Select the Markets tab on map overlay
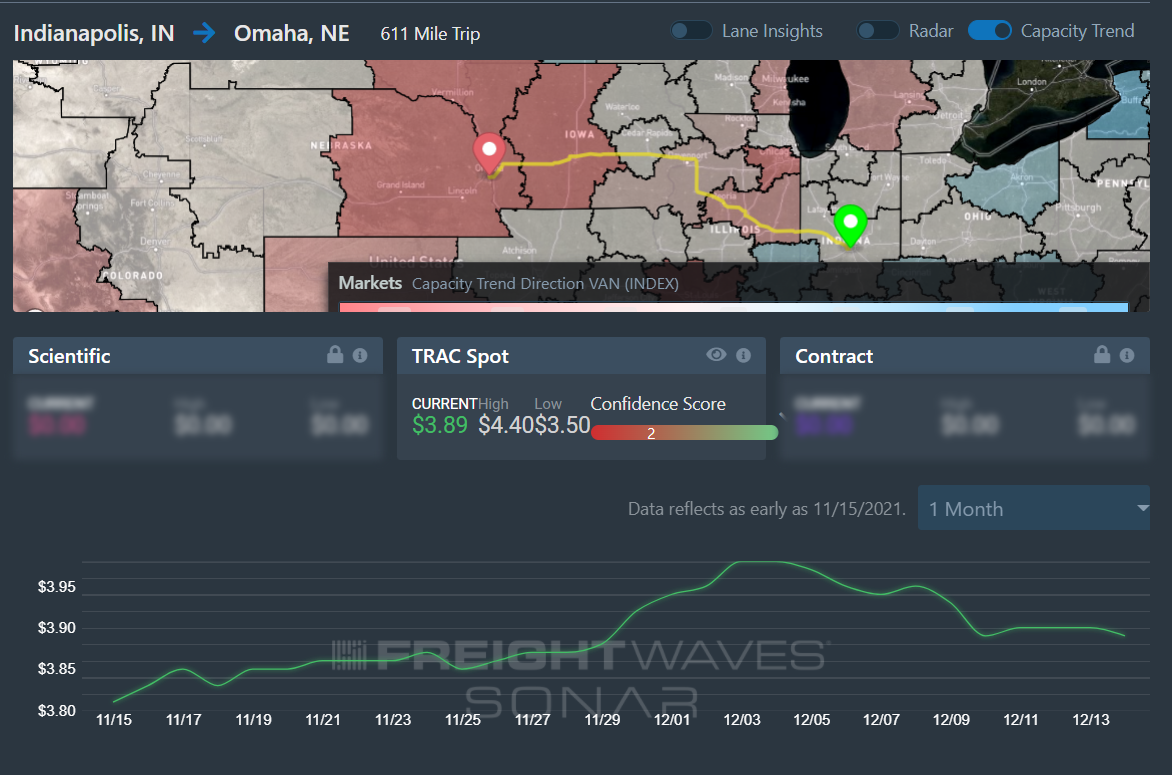 coord(370,283)
